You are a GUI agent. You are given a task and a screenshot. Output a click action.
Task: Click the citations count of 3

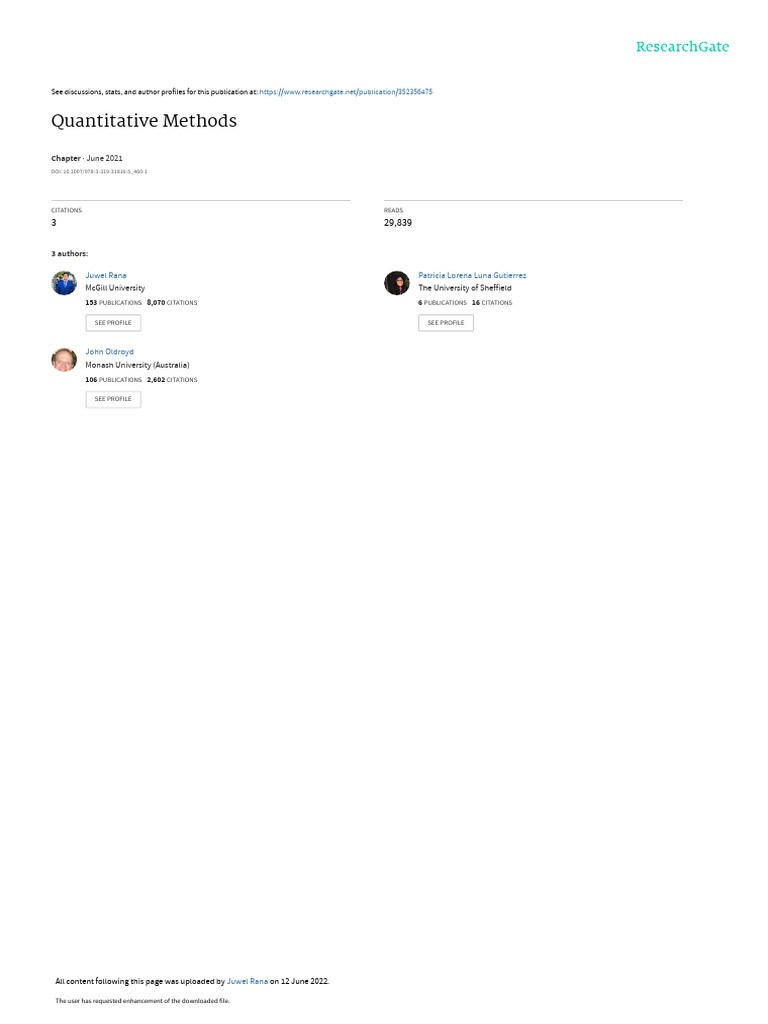(x=54, y=223)
